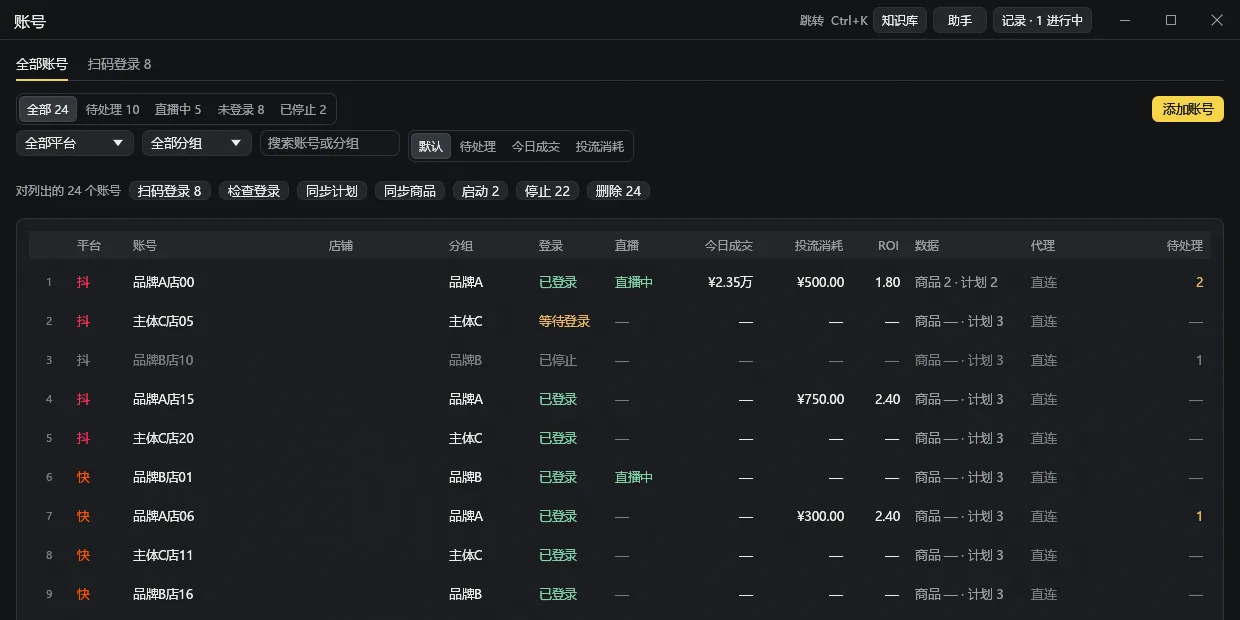1240x620 pixels.
Task: Click the 停止 22 button
Action: [548, 190]
